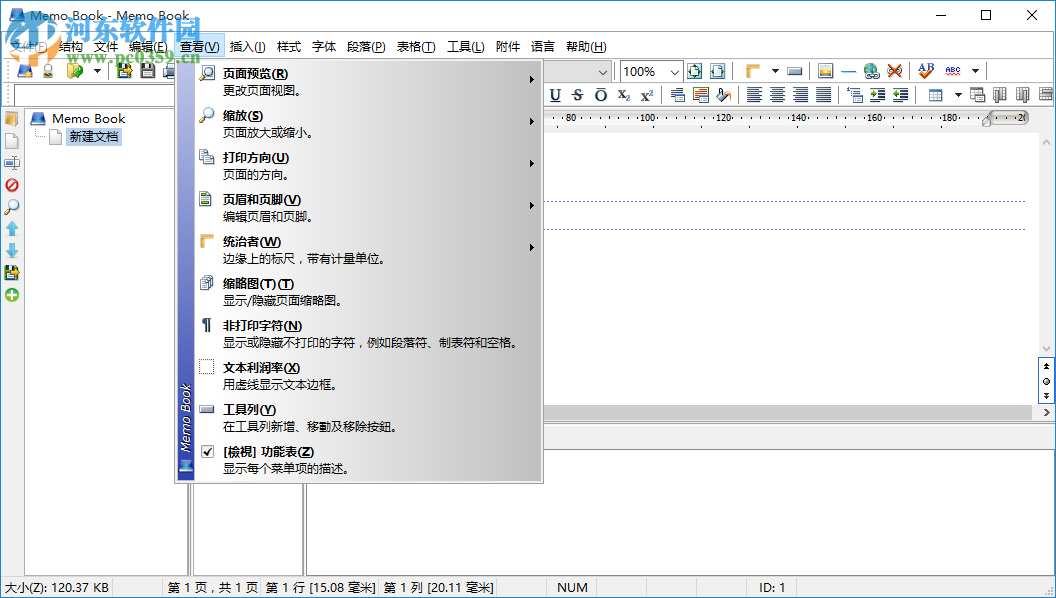The image size is (1056, 598).
Task: Align text center
Action: 777,95
